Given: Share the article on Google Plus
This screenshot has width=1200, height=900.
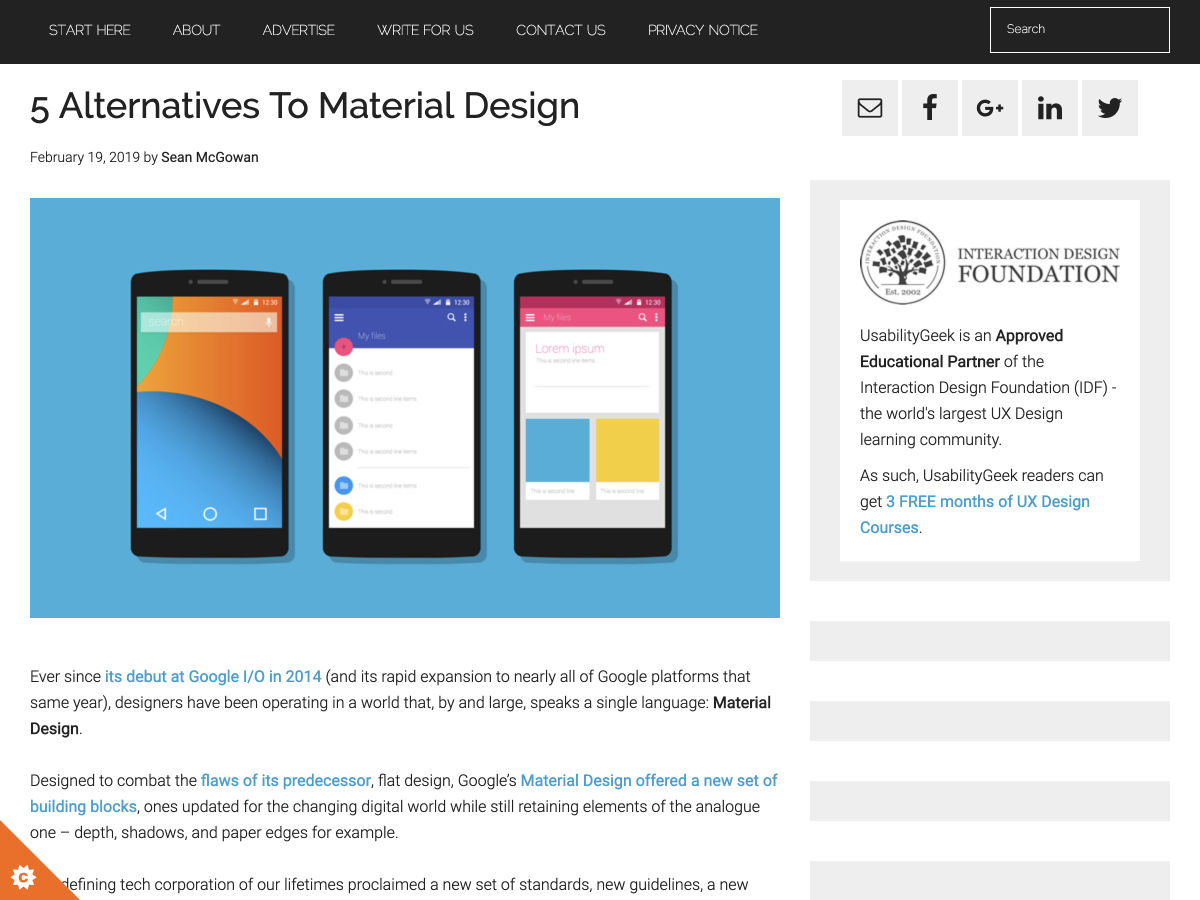Looking at the screenshot, I should click(990, 108).
